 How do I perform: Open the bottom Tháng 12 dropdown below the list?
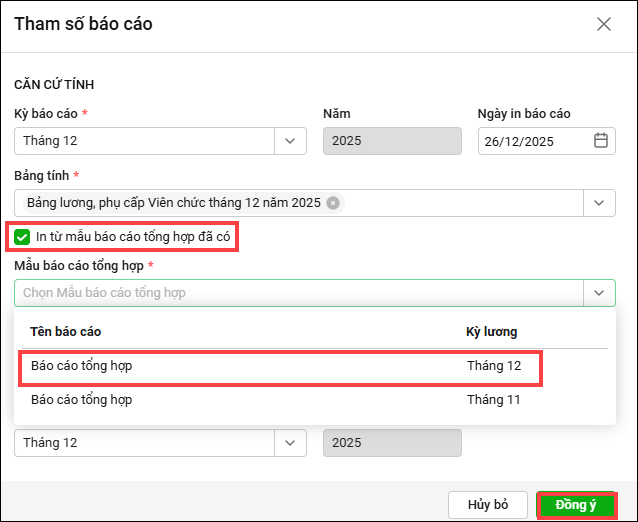[x=290, y=442]
